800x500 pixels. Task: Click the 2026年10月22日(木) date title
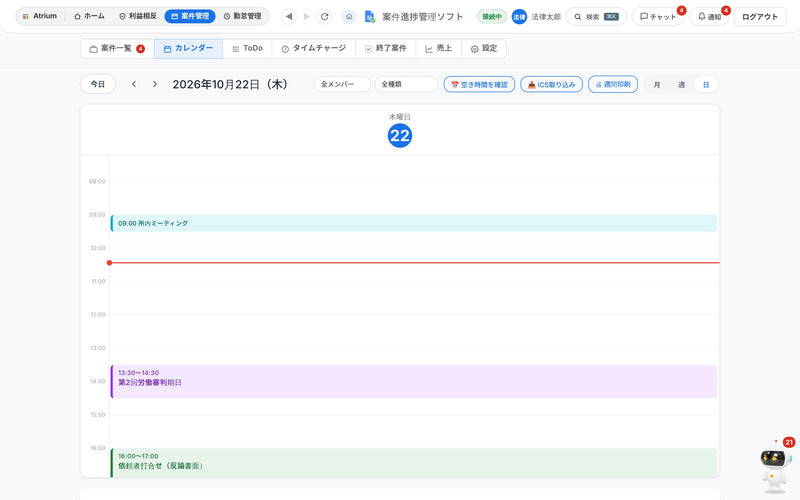coord(230,84)
